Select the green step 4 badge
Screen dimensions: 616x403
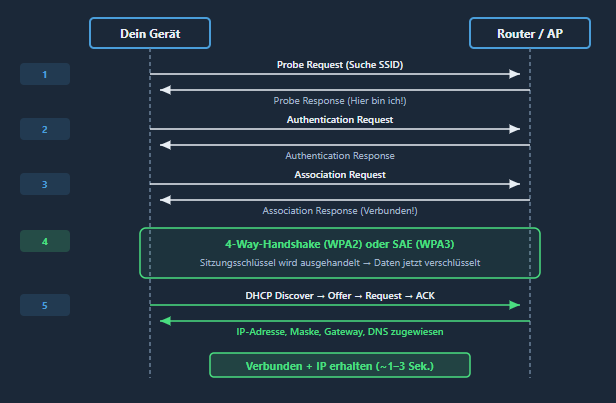pyautogui.click(x=45, y=241)
